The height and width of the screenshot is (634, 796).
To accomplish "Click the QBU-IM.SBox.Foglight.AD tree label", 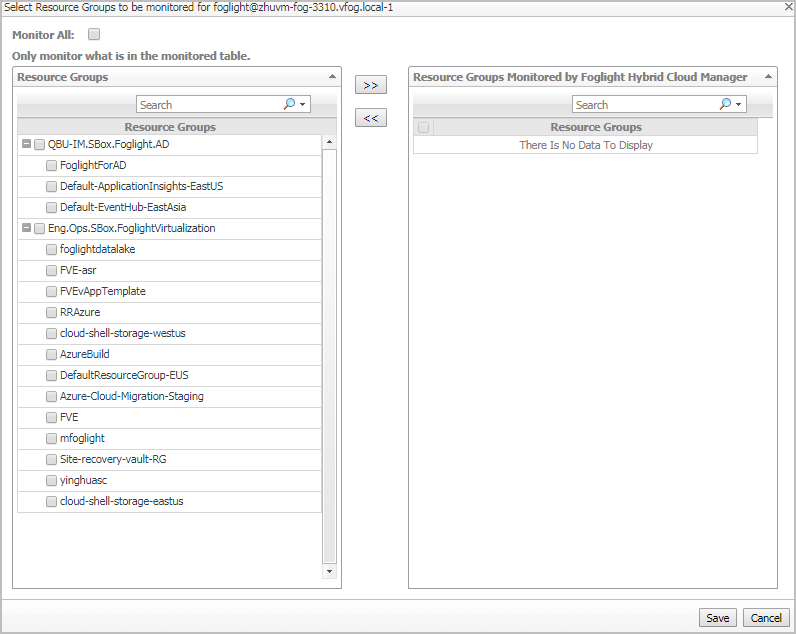I will pos(109,145).
